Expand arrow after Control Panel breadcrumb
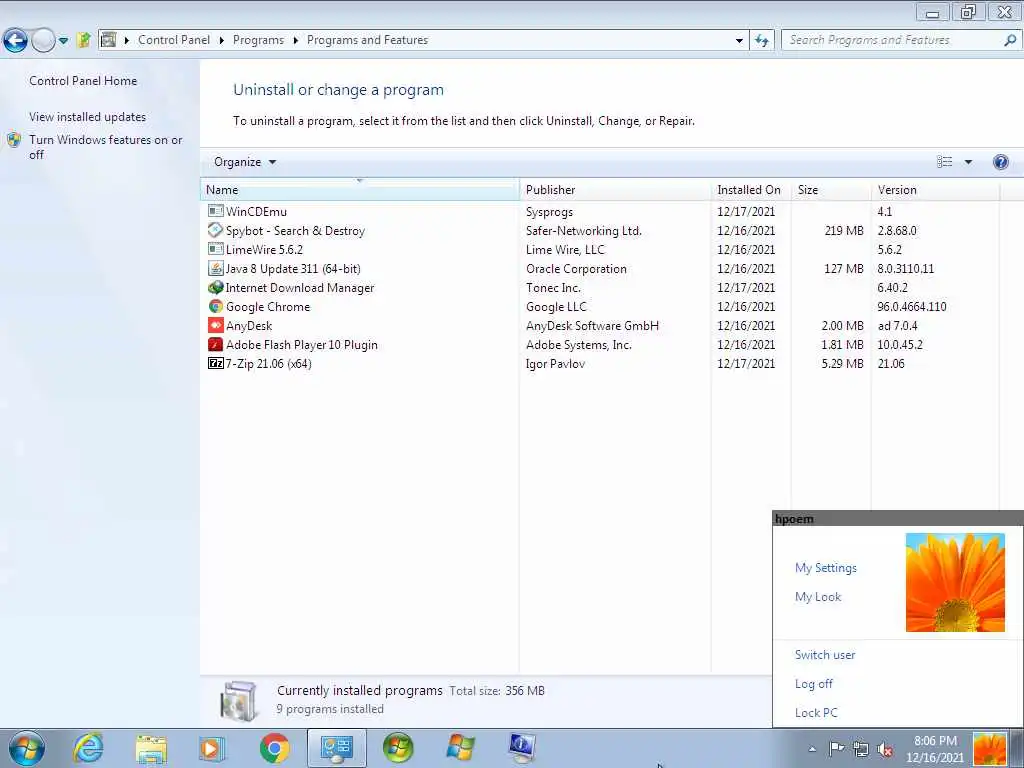1024x768 pixels. (x=221, y=40)
